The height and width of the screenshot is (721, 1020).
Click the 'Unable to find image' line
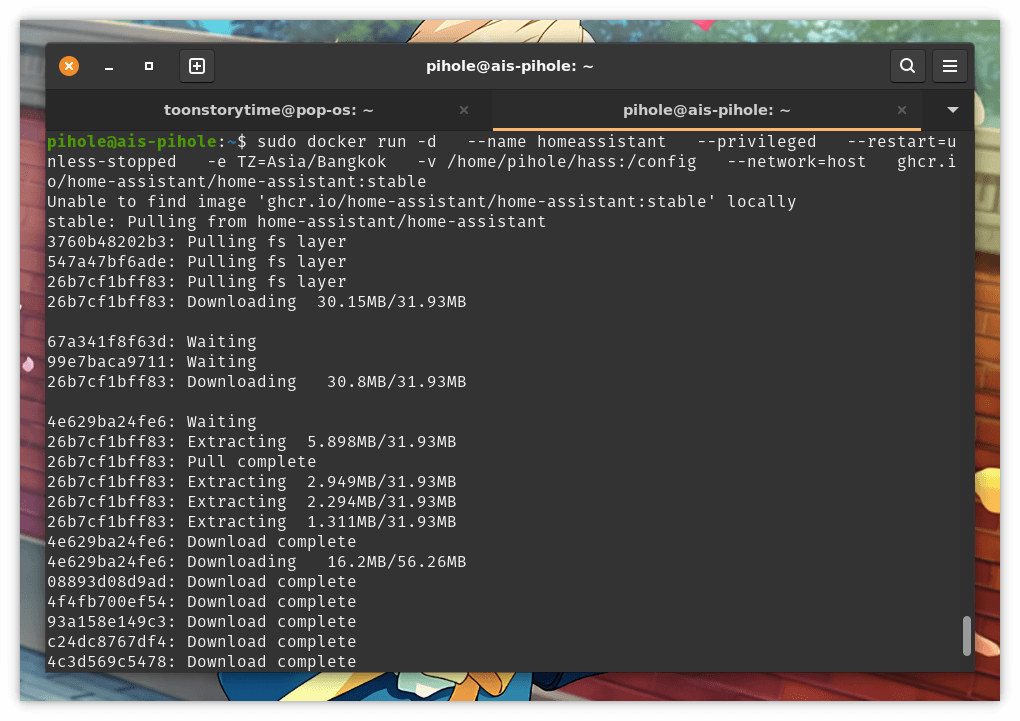(421, 202)
